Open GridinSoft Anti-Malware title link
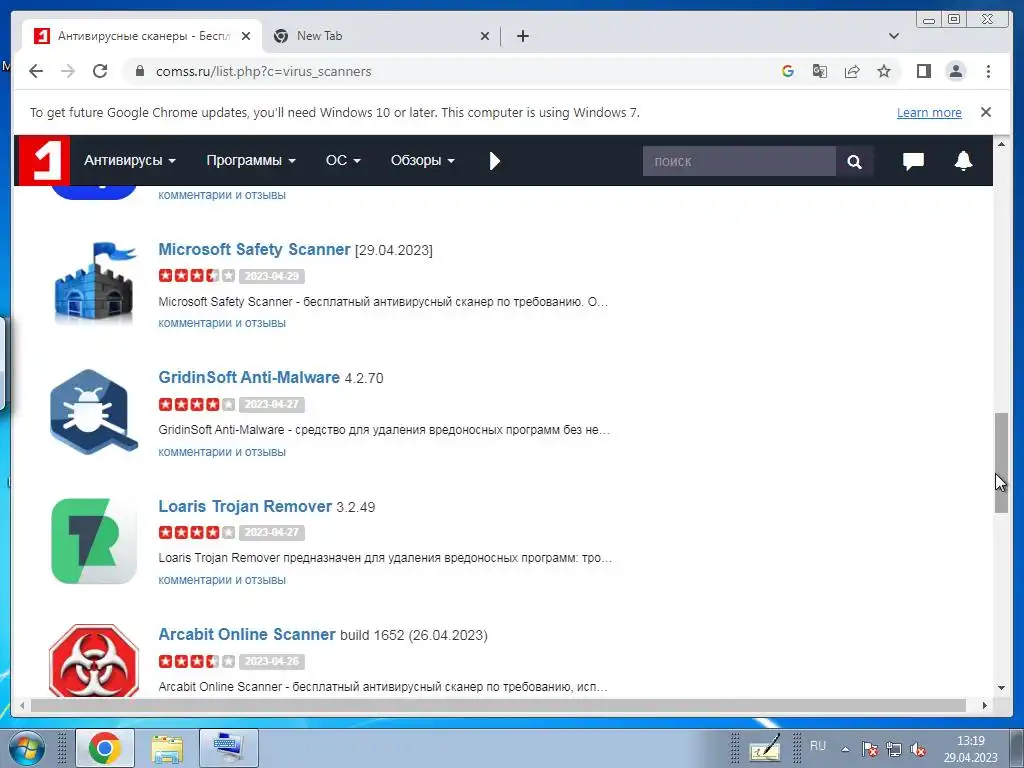Image resolution: width=1024 pixels, height=768 pixels. click(249, 377)
